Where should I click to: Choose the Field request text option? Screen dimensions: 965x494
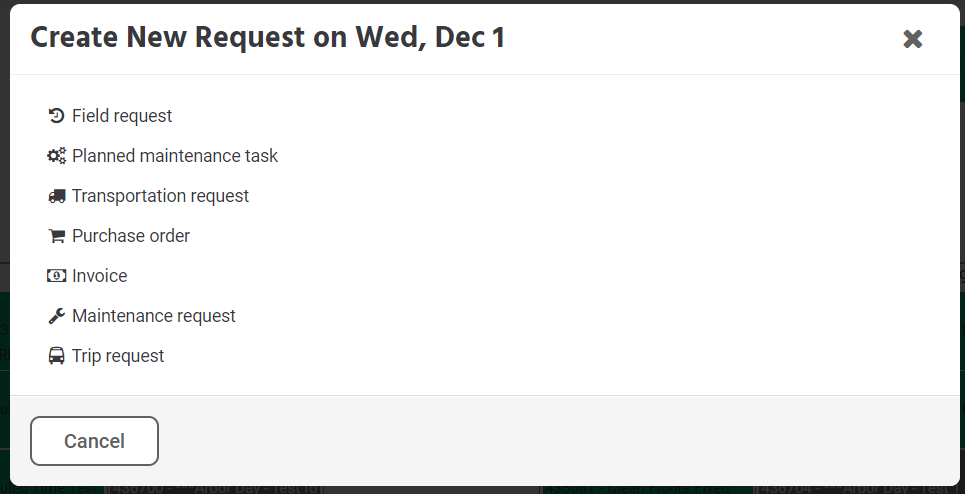[x=122, y=116]
